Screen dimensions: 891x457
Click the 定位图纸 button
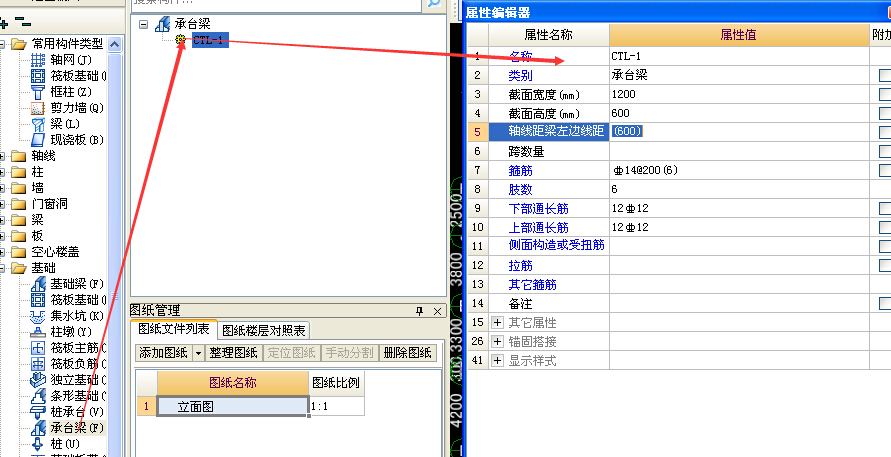(292, 353)
